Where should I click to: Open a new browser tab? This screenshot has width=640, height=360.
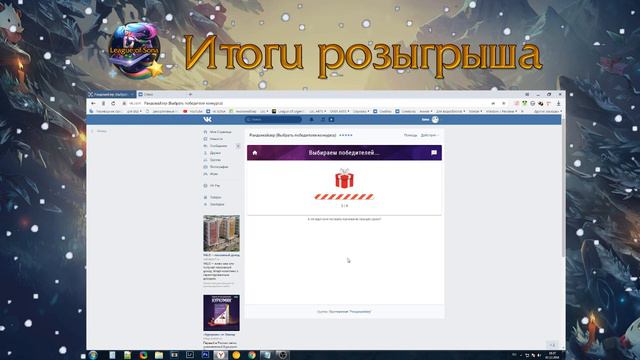190,94
